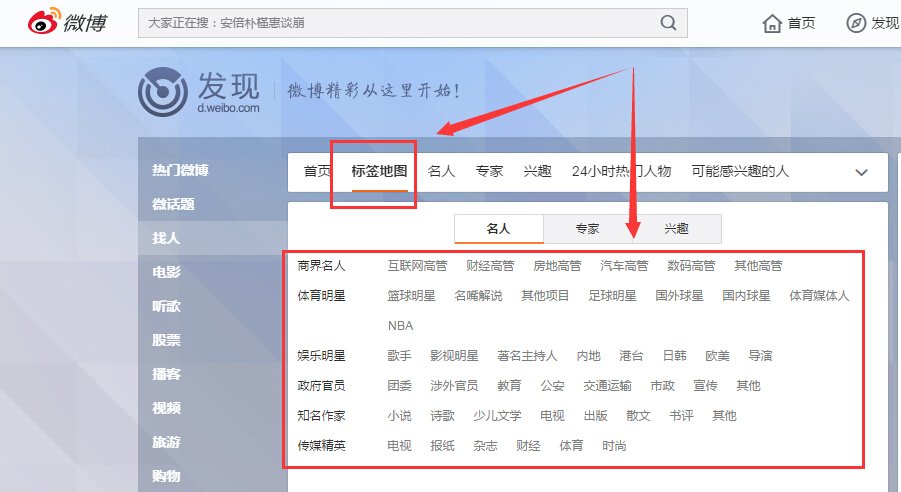901x492 pixels.
Task: Open the 著名主持人 tag link
Action: 527,356
